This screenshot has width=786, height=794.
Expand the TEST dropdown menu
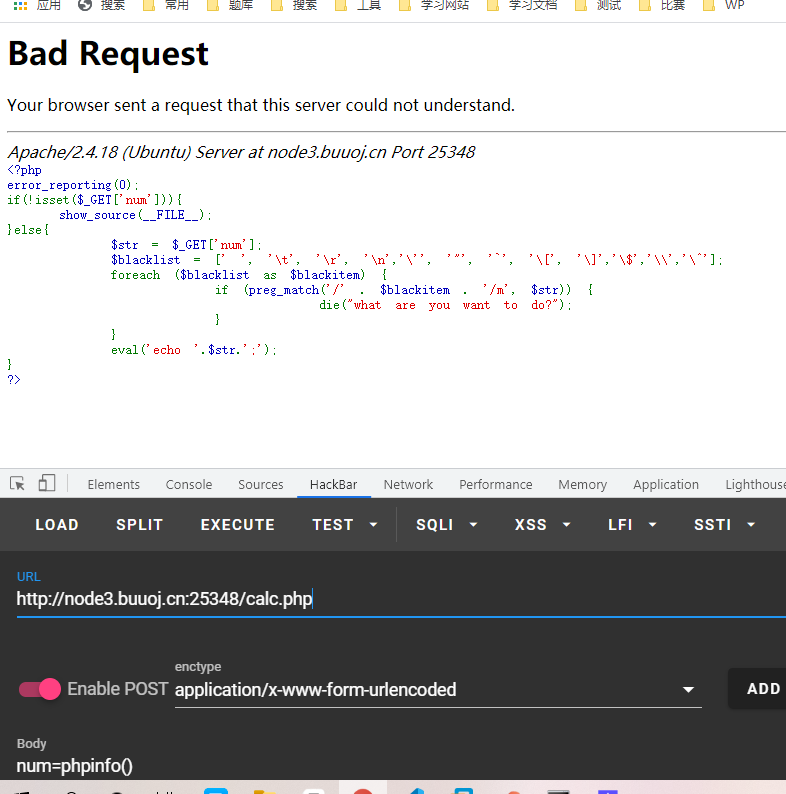345,525
